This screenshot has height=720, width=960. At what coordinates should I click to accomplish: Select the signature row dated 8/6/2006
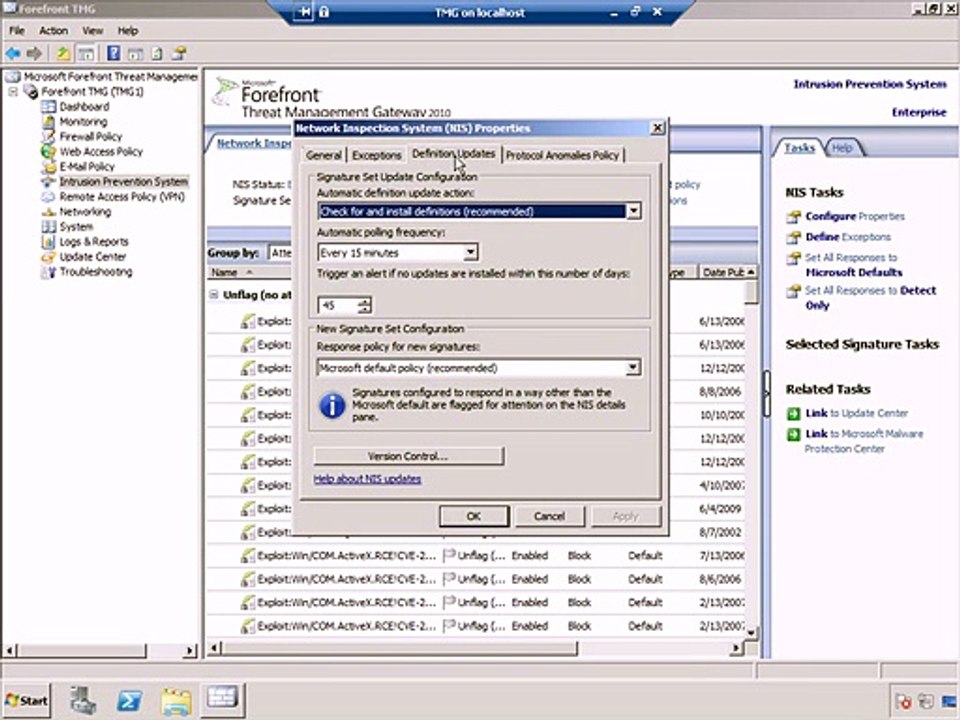[x=476, y=579]
